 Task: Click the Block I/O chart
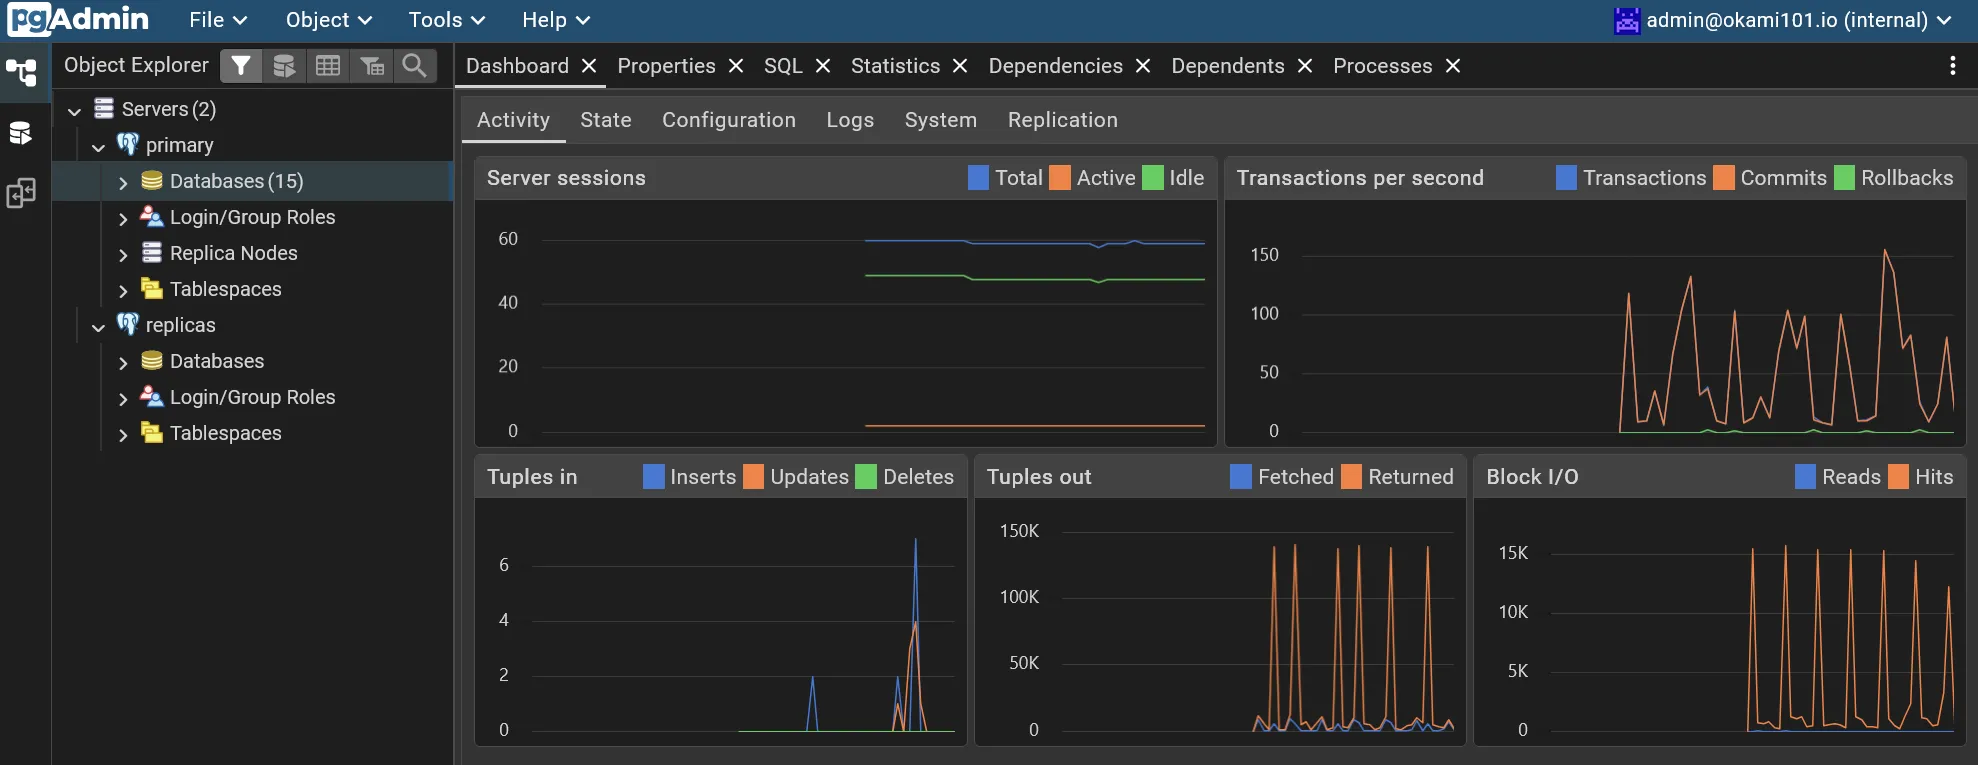(x=1720, y=621)
